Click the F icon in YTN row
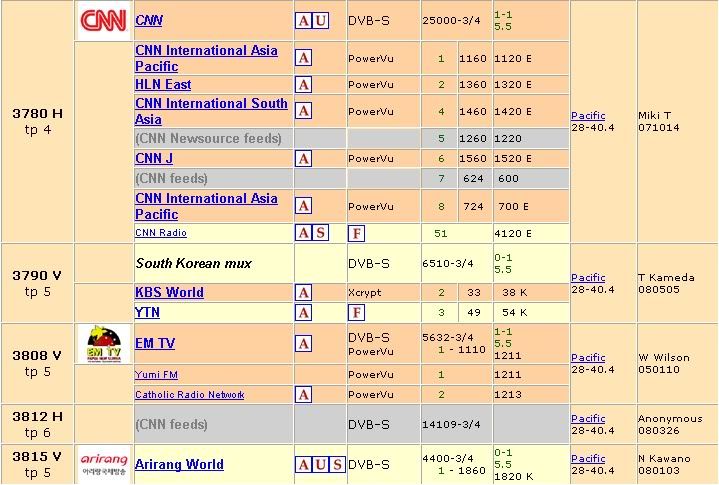 pyautogui.click(x=356, y=313)
